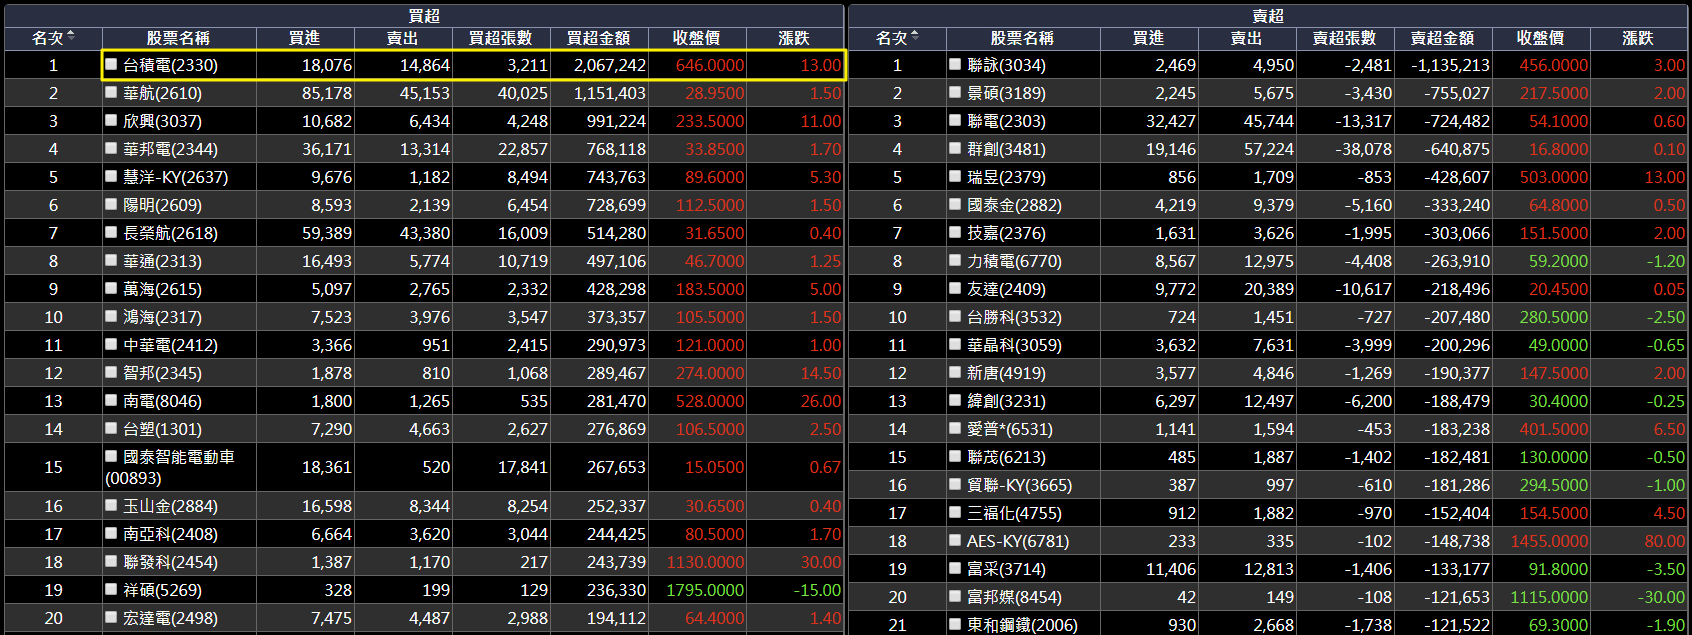Open stock 長榮航(2618)
This screenshot has width=1692, height=635.
click(170, 233)
